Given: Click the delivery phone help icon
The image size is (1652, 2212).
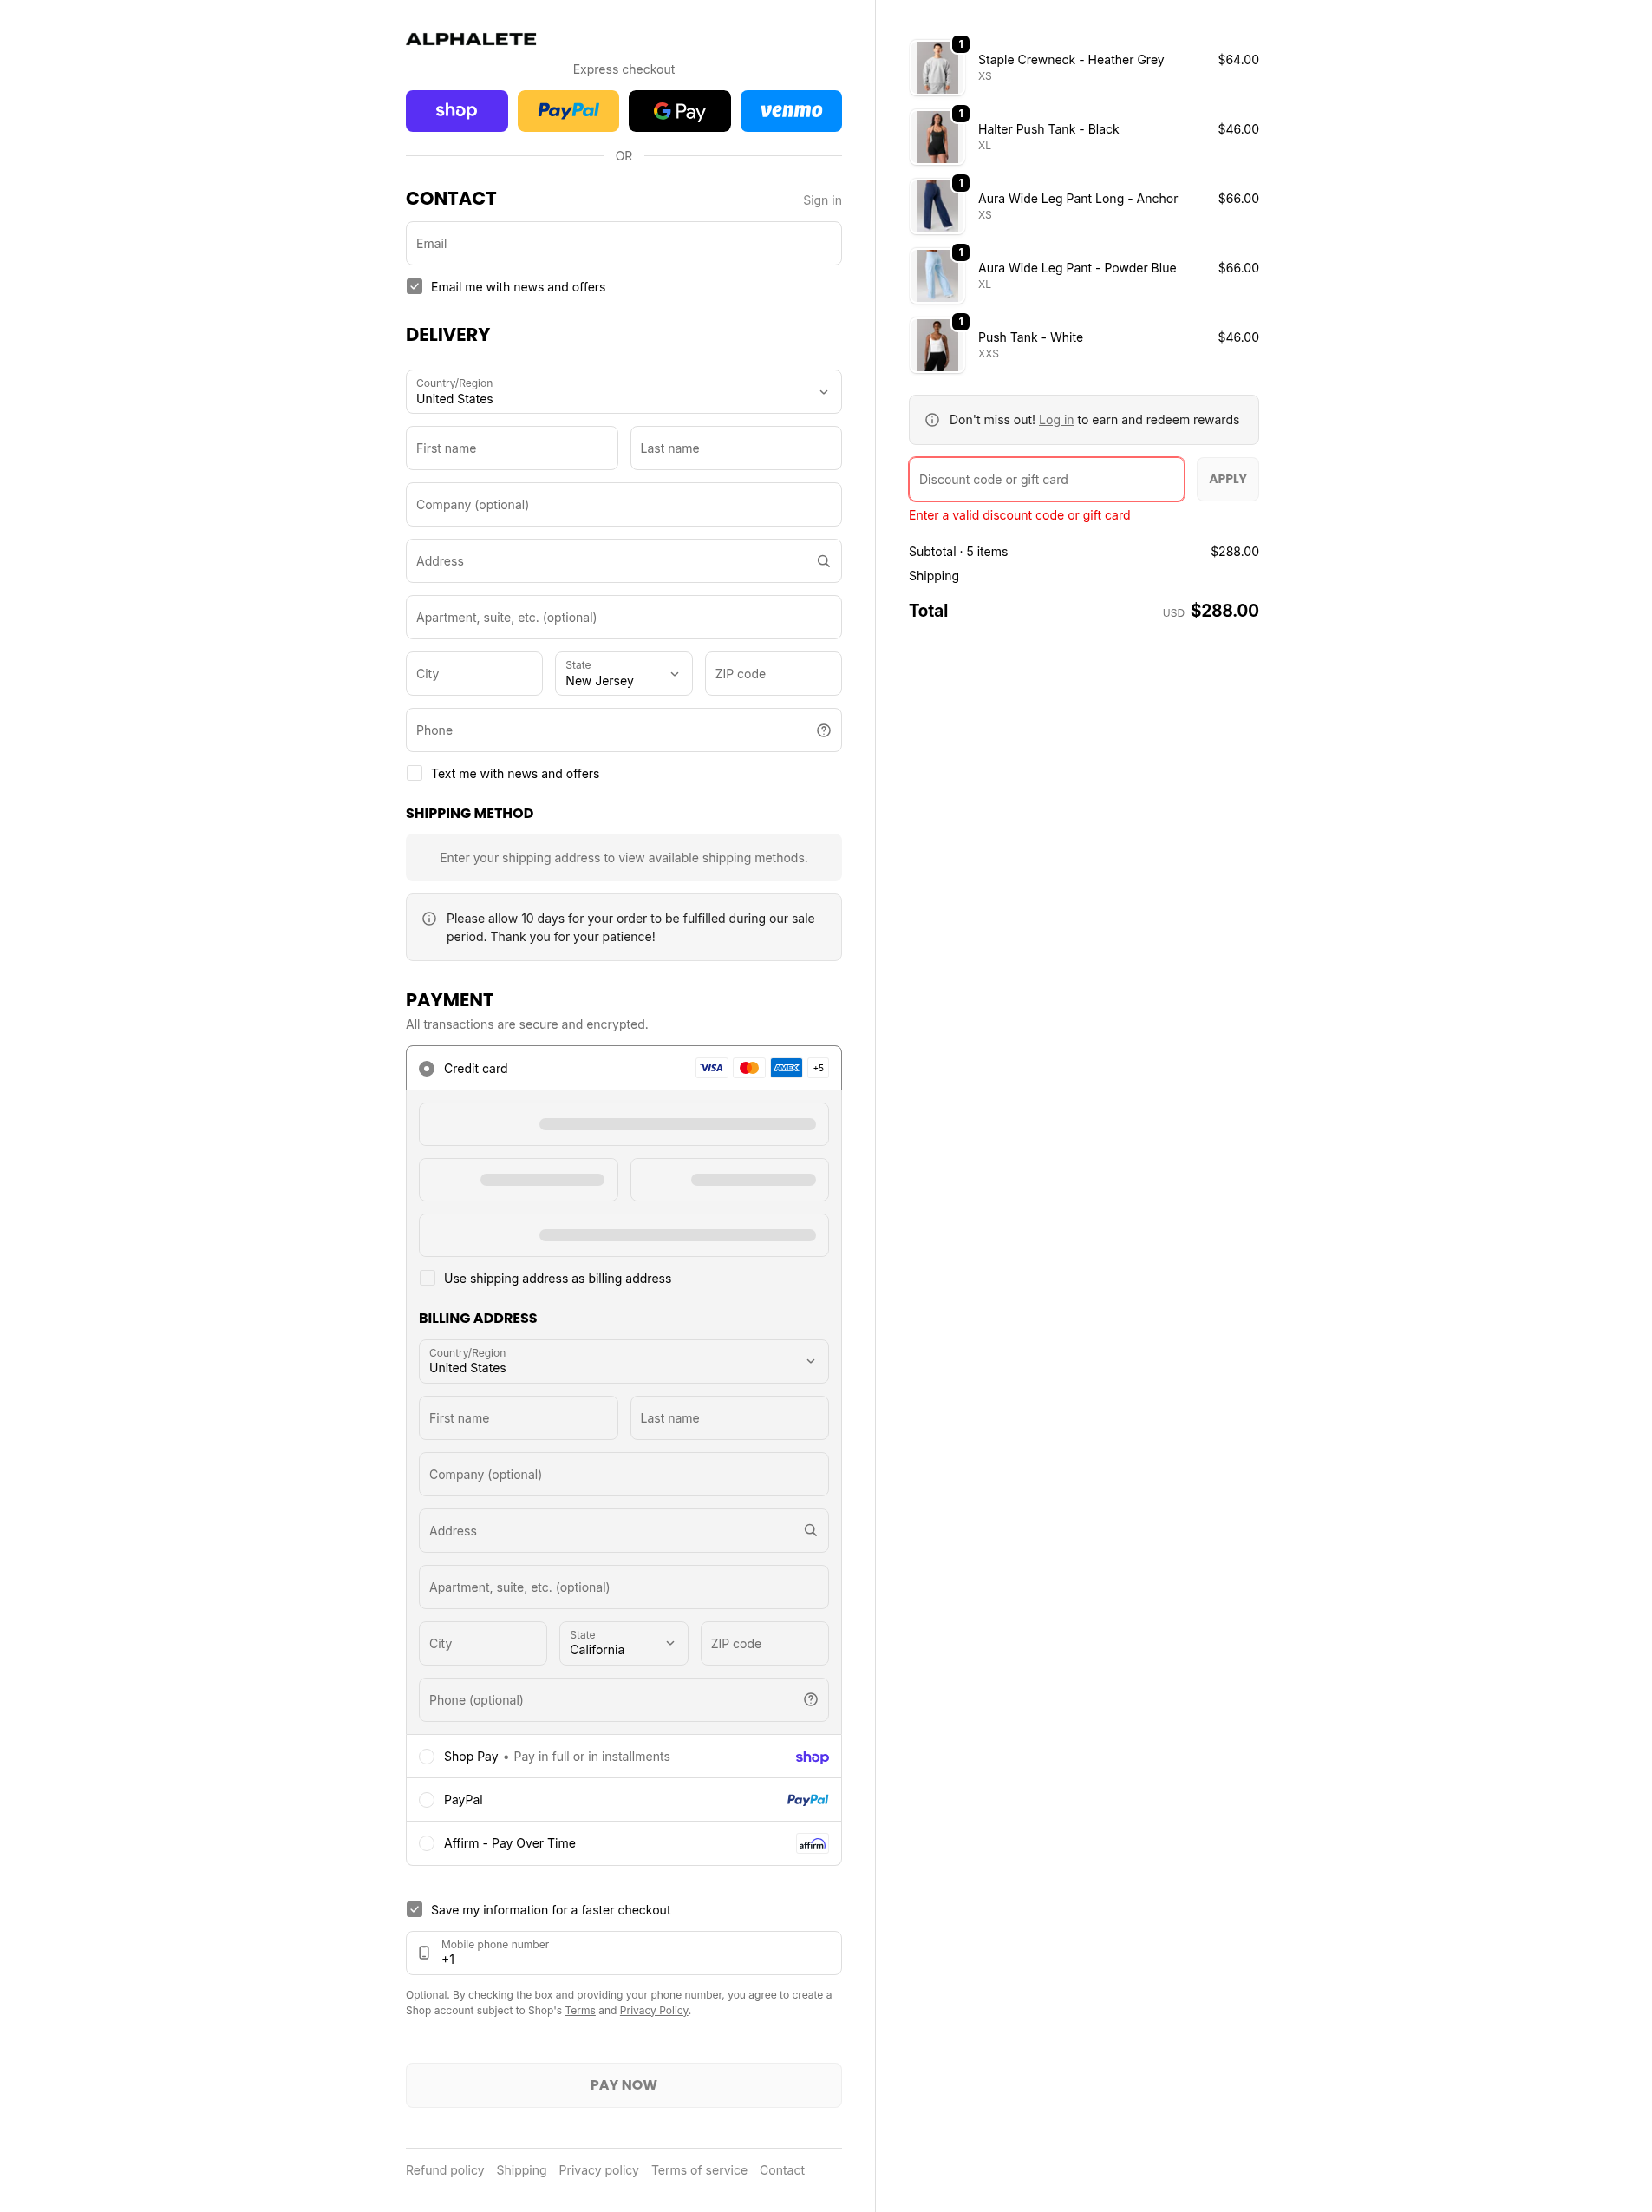Looking at the screenshot, I should coord(823,731).
